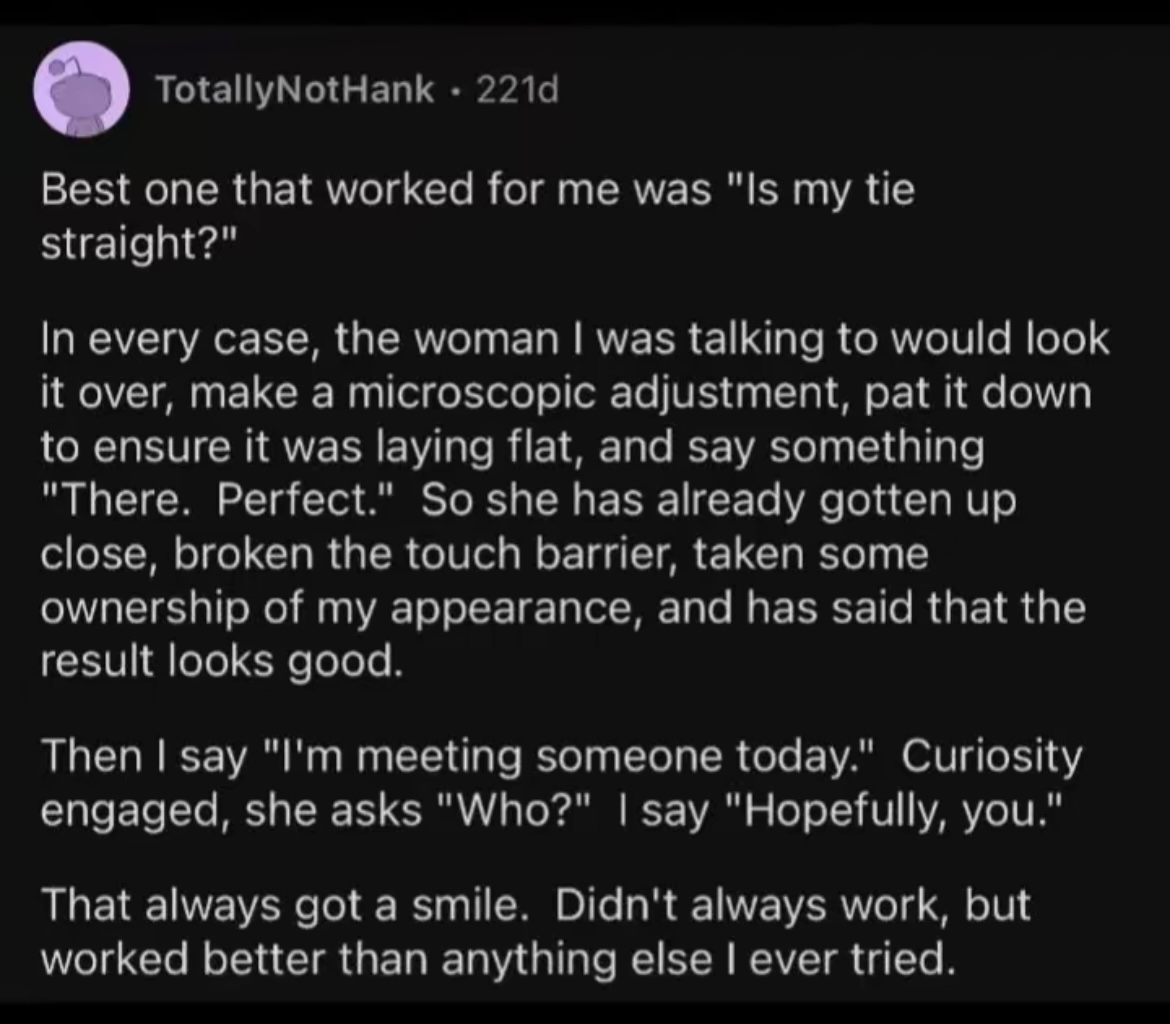Click the sentence "That always got a smile."
Viewport: 1170px width, 1024px height.
[280, 905]
